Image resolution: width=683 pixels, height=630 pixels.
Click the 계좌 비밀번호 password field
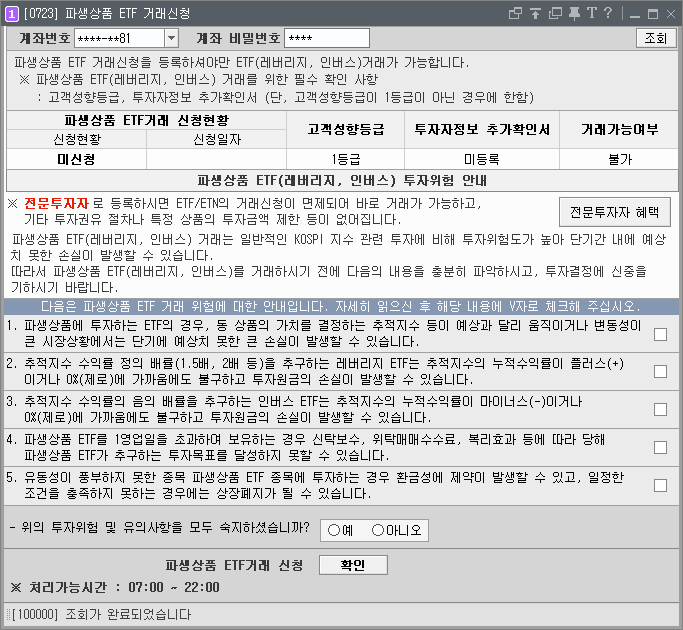tap(327, 38)
